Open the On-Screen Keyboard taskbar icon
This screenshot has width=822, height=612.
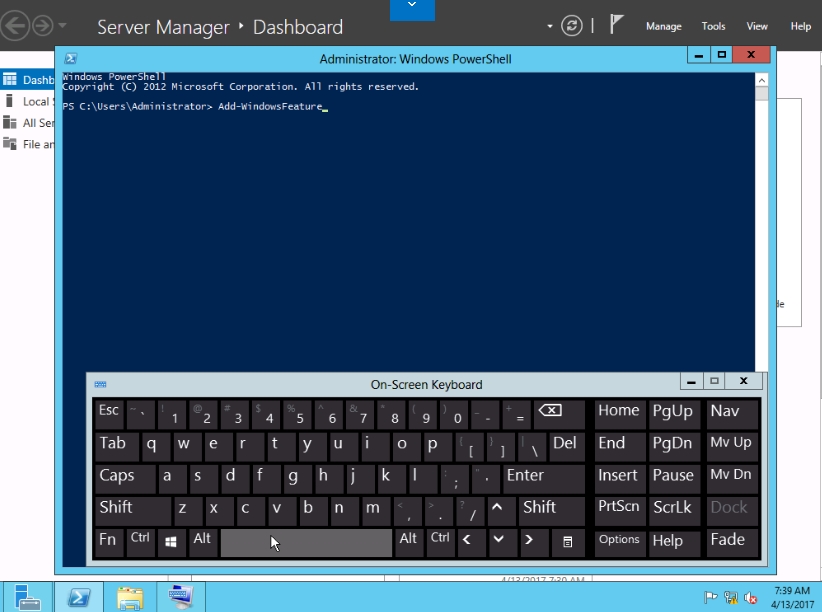(x=180, y=597)
